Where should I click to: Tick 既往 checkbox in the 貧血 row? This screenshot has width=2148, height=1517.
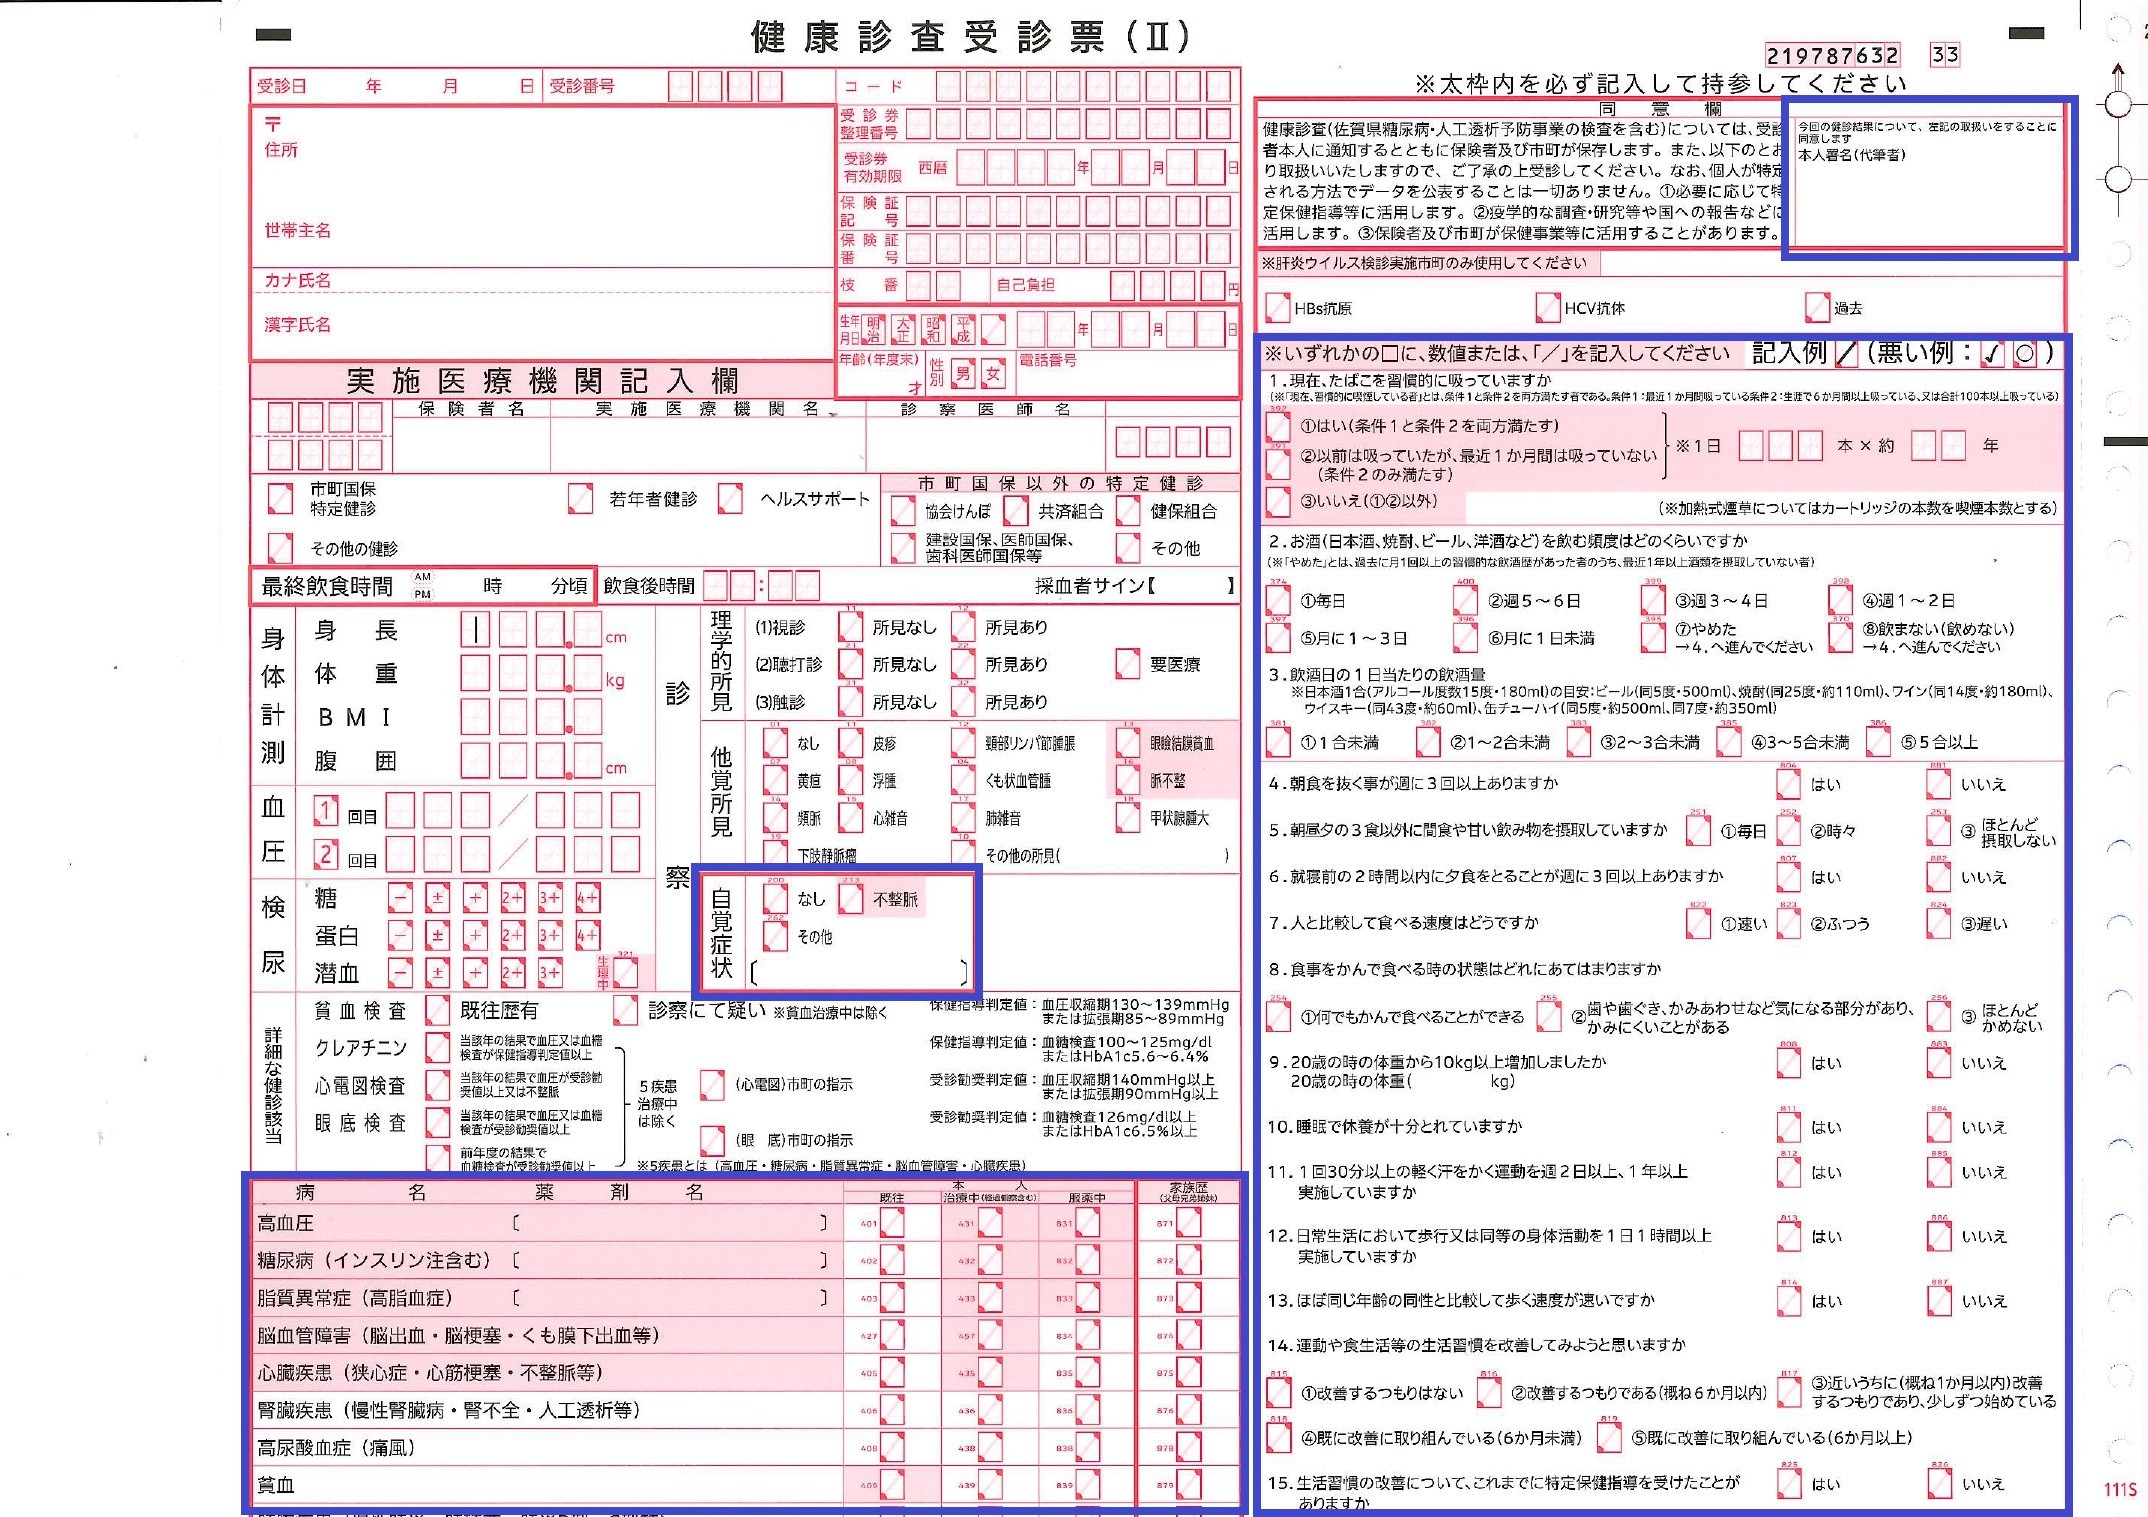pyautogui.click(x=891, y=1485)
